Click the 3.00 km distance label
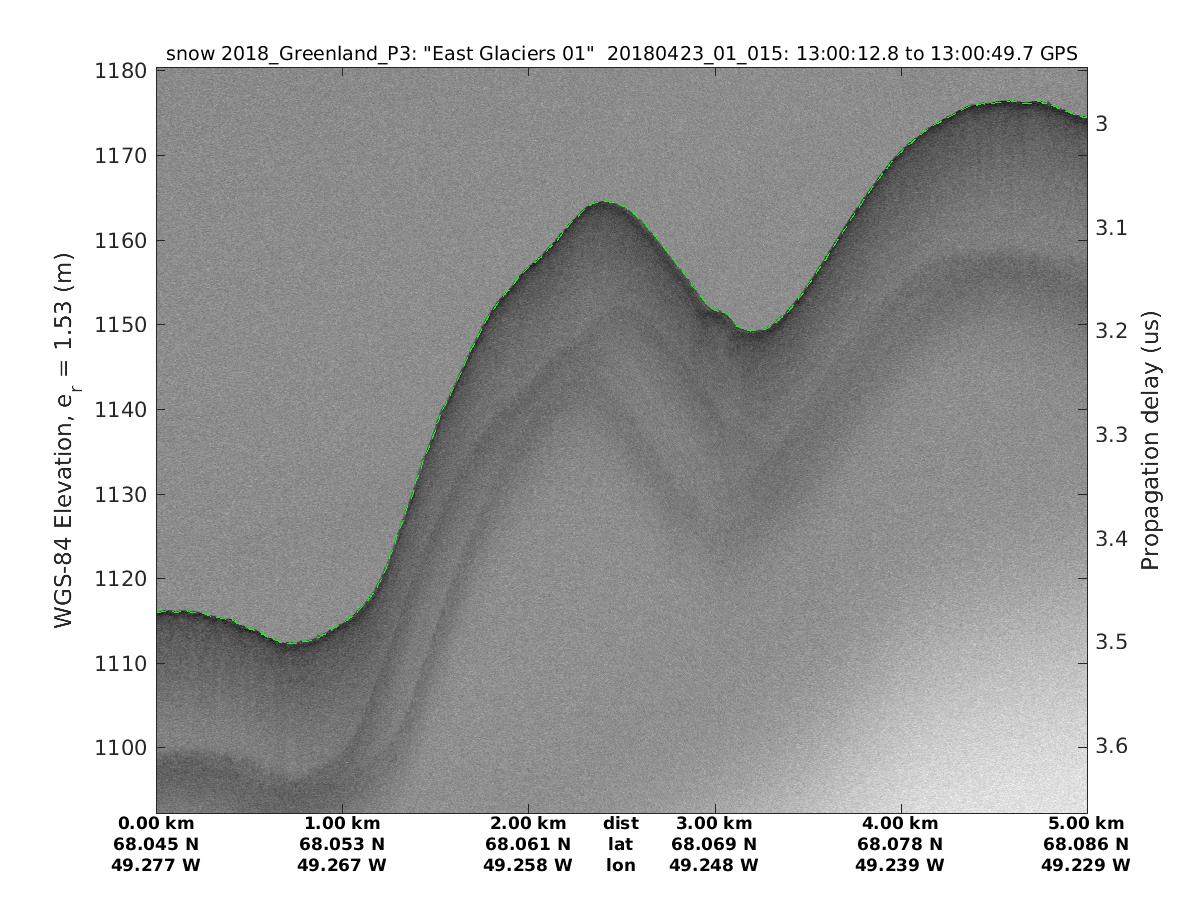The width and height of the screenshot is (1200, 900). tap(714, 823)
